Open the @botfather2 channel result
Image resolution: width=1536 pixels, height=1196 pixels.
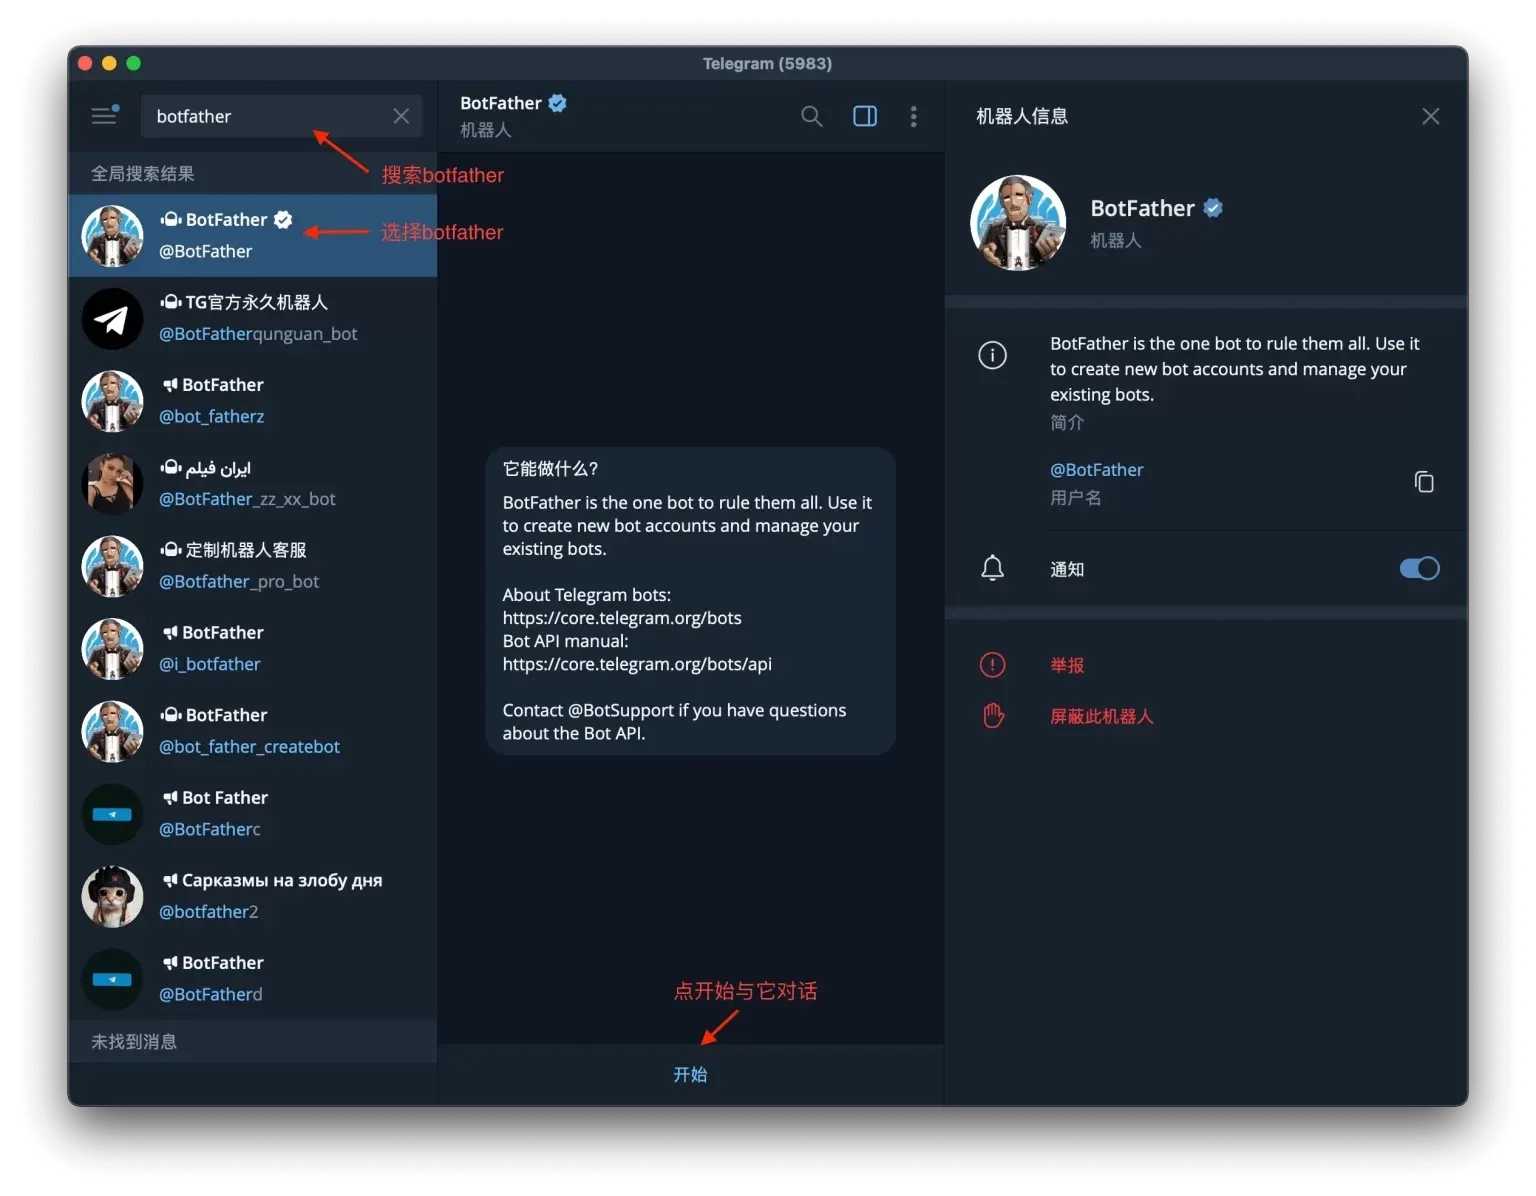[x=252, y=896]
